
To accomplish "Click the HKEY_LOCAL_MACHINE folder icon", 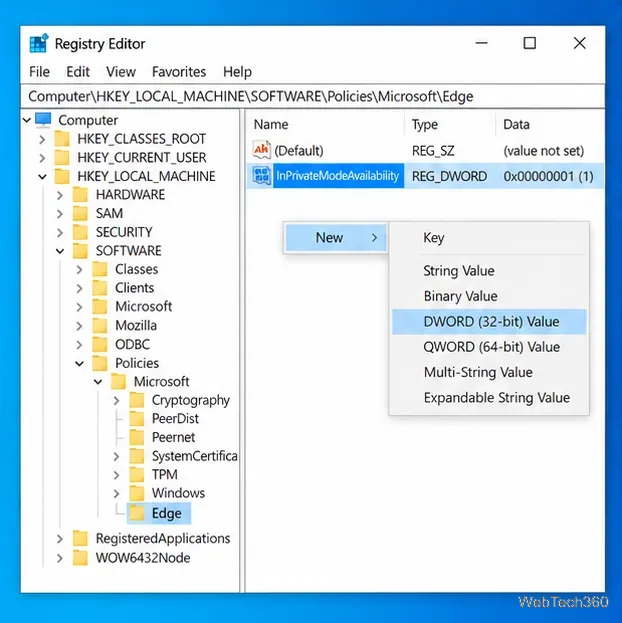I will (x=62, y=176).
